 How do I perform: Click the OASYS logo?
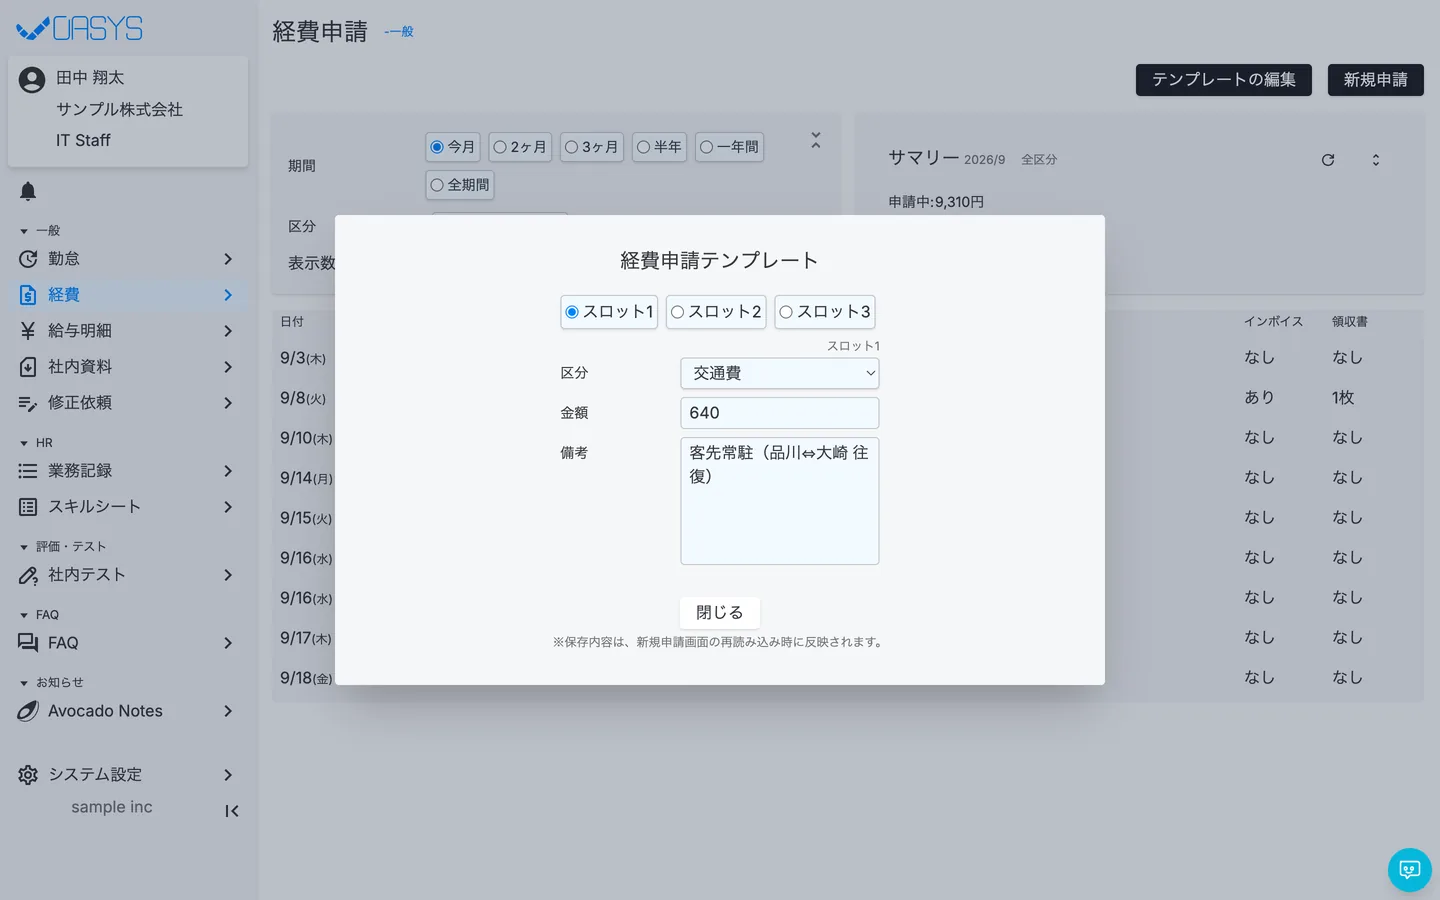click(x=80, y=29)
